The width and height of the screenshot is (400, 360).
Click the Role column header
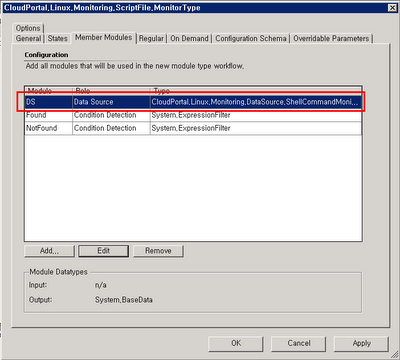[x=111, y=91]
